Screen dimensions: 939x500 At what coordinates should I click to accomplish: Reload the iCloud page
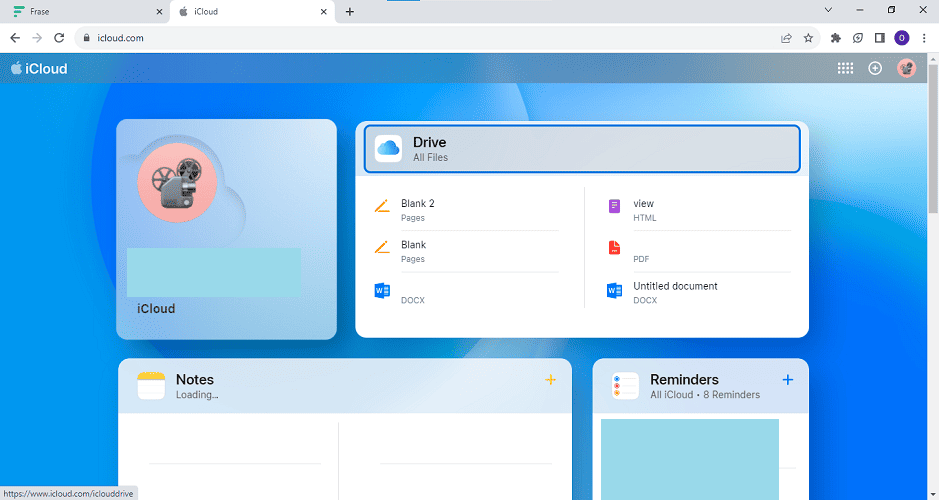[59, 38]
